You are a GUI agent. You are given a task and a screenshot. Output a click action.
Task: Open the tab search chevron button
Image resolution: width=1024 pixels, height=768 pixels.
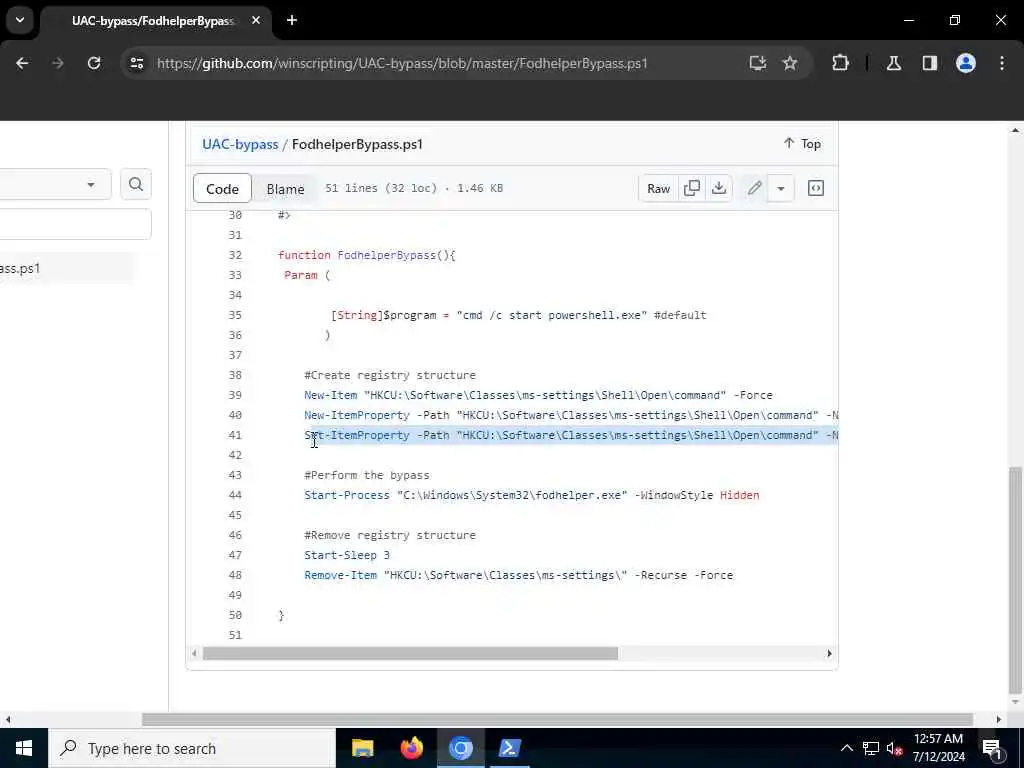pos(20,20)
